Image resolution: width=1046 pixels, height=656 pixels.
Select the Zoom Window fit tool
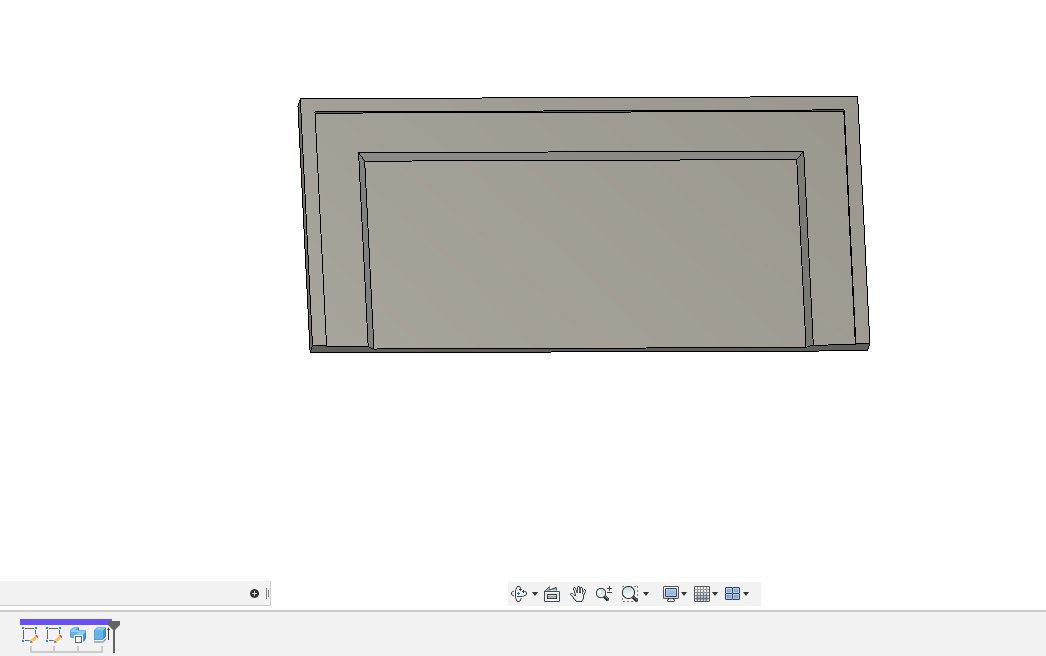(x=630, y=593)
